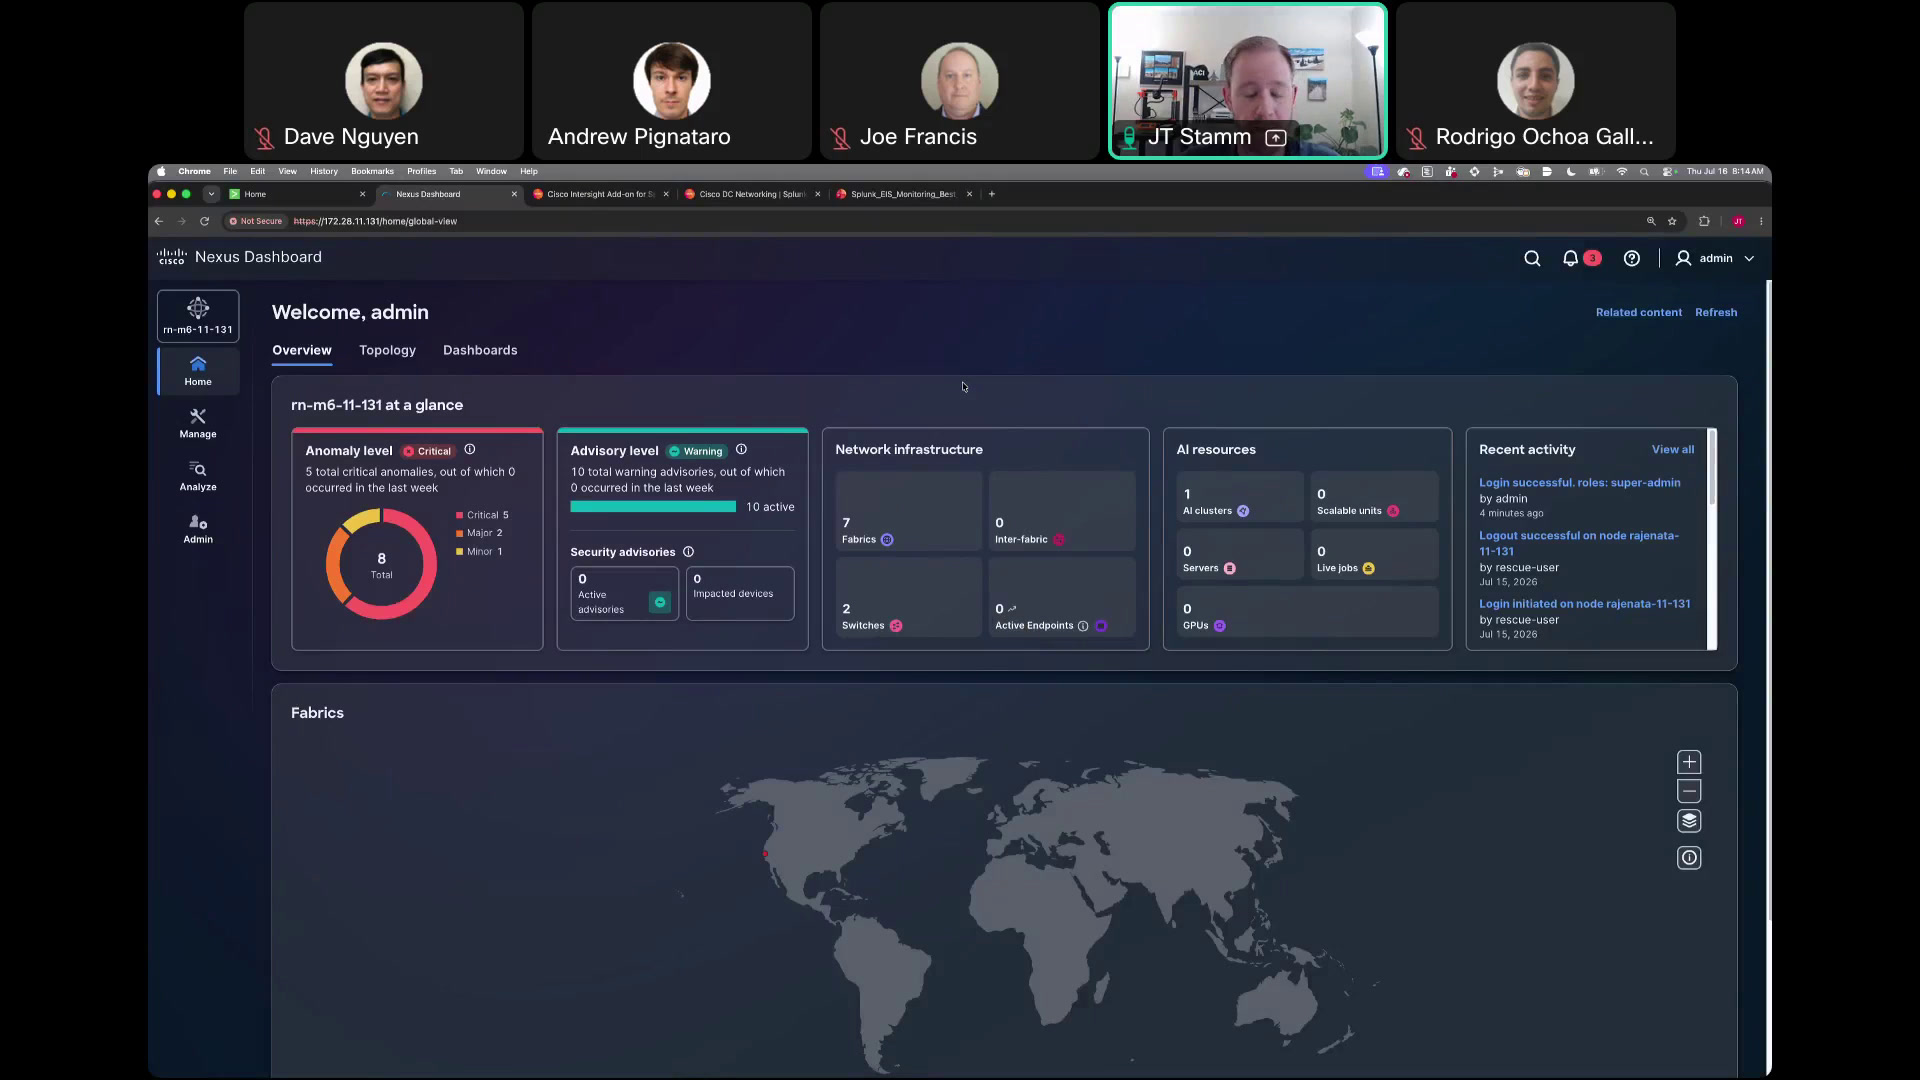Click JT Stamm's video thumbnail

click(x=1248, y=81)
